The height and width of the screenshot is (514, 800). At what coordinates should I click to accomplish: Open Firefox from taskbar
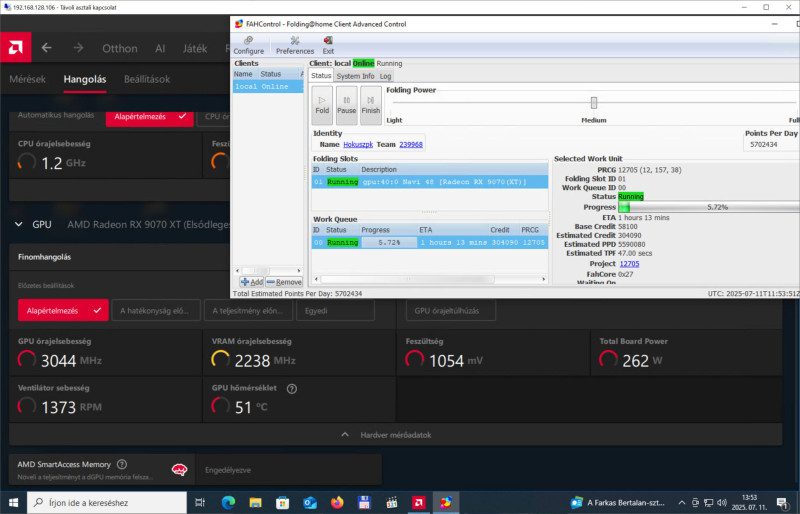pos(337,503)
